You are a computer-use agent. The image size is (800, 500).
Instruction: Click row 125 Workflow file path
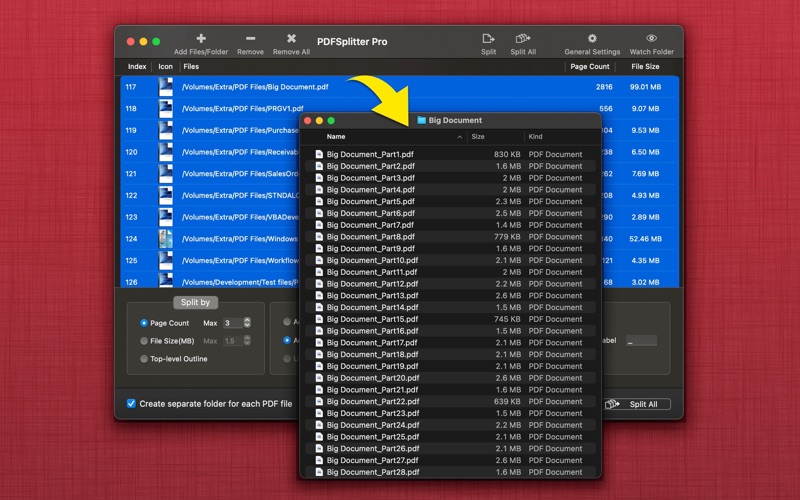(x=240, y=260)
